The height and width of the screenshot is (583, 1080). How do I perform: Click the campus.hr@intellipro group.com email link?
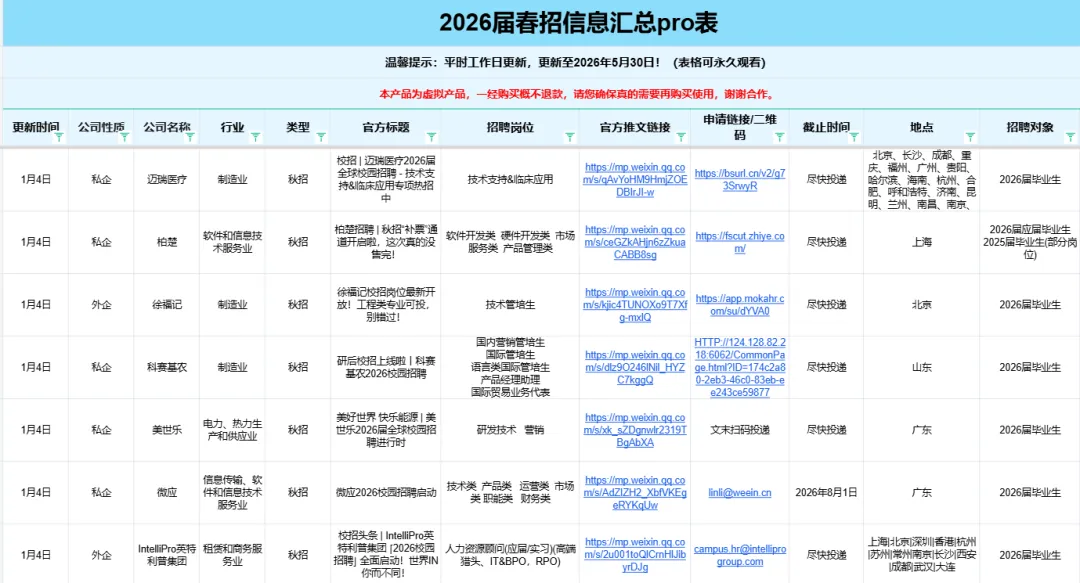[x=740, y=555]
